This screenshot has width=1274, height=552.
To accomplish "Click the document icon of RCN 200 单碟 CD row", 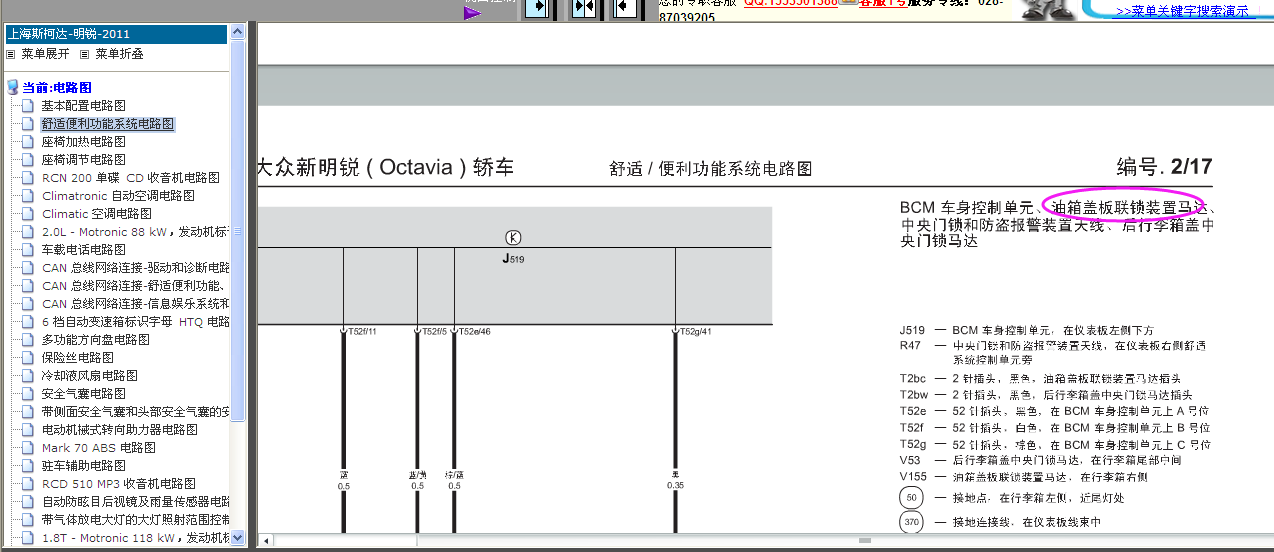I will pyautogui.click(x=28, y=178).
